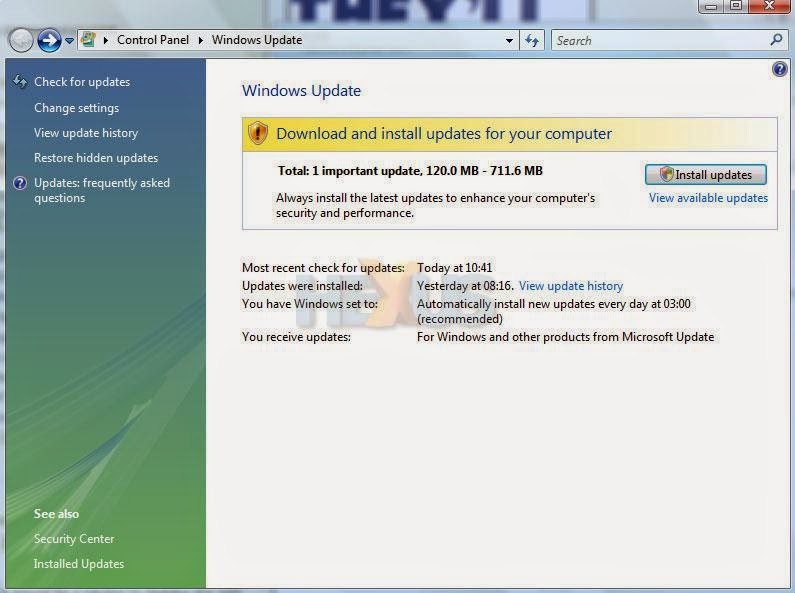This screenshot has width=795, height=593.
Task: Open View update history in sidebar
Action: (86, 133)
